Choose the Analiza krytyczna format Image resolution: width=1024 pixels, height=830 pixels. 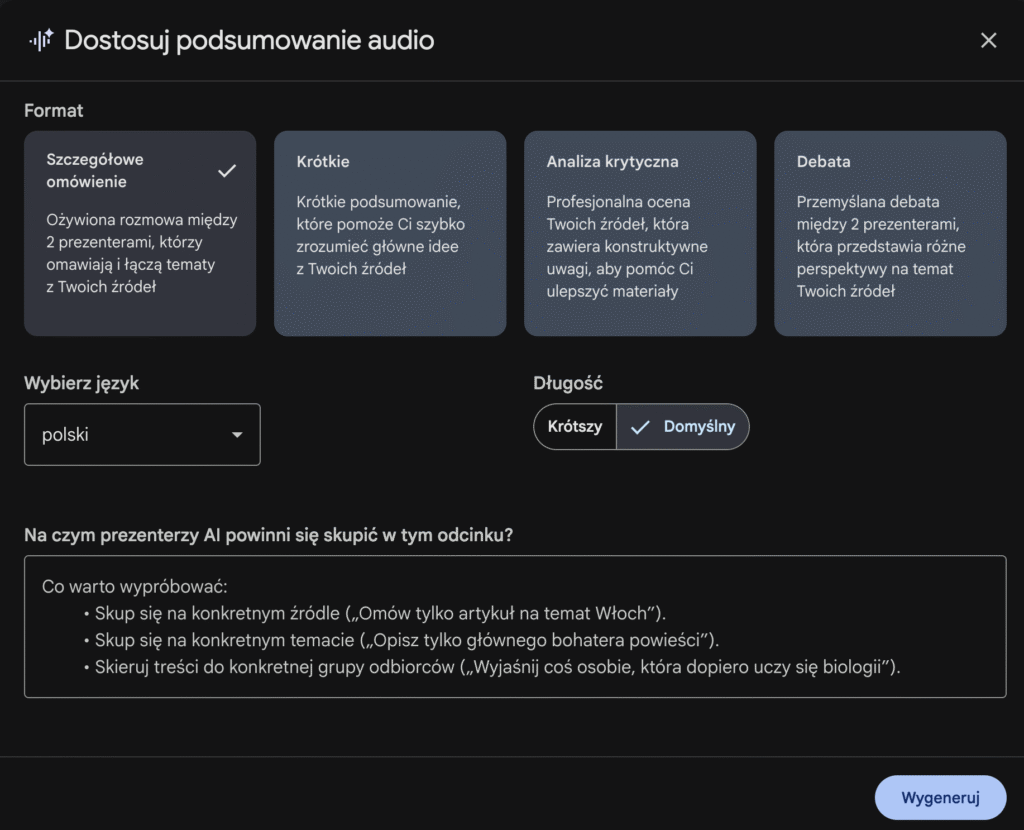640,233
